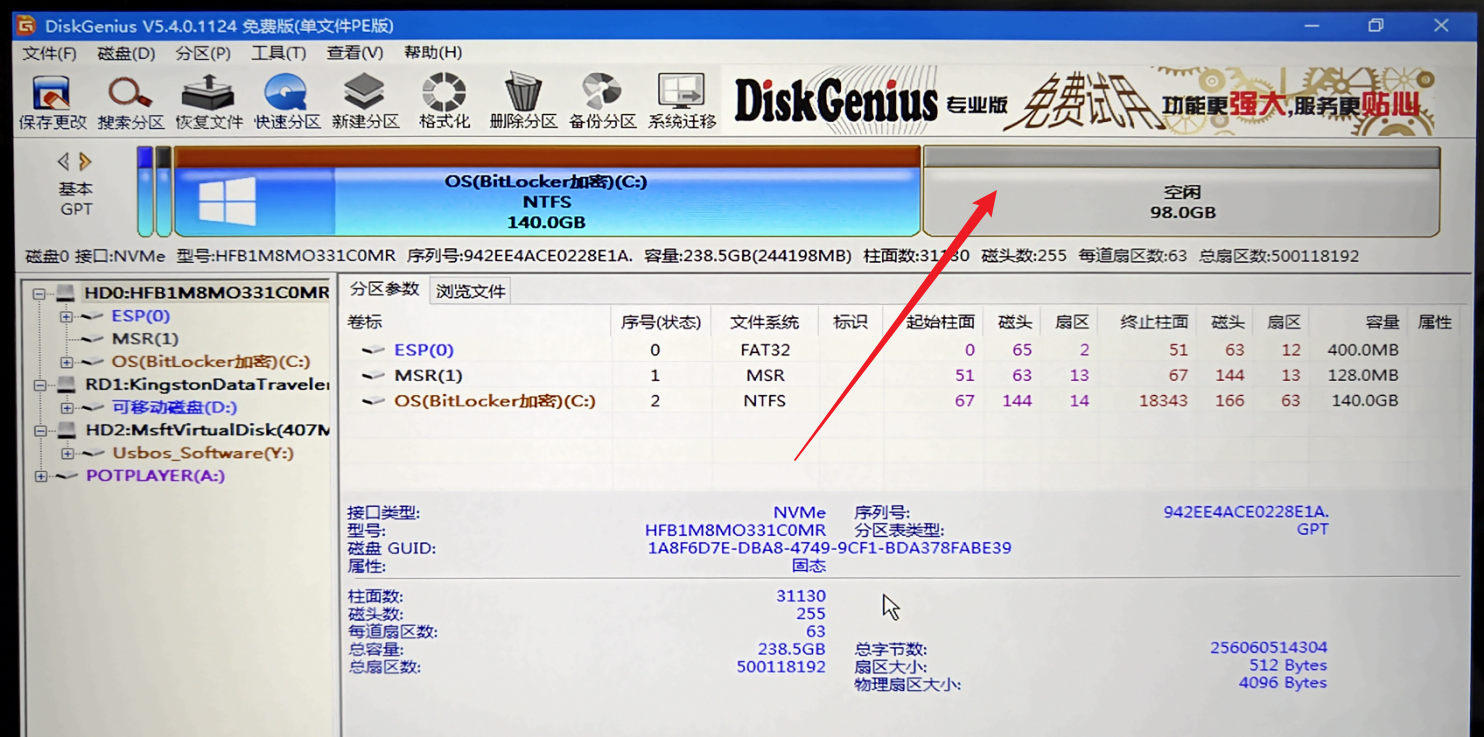Click the Delete Partition (删除分区) icon
Viewport: 1484px width, 737px height.
[x=523, y=103]
